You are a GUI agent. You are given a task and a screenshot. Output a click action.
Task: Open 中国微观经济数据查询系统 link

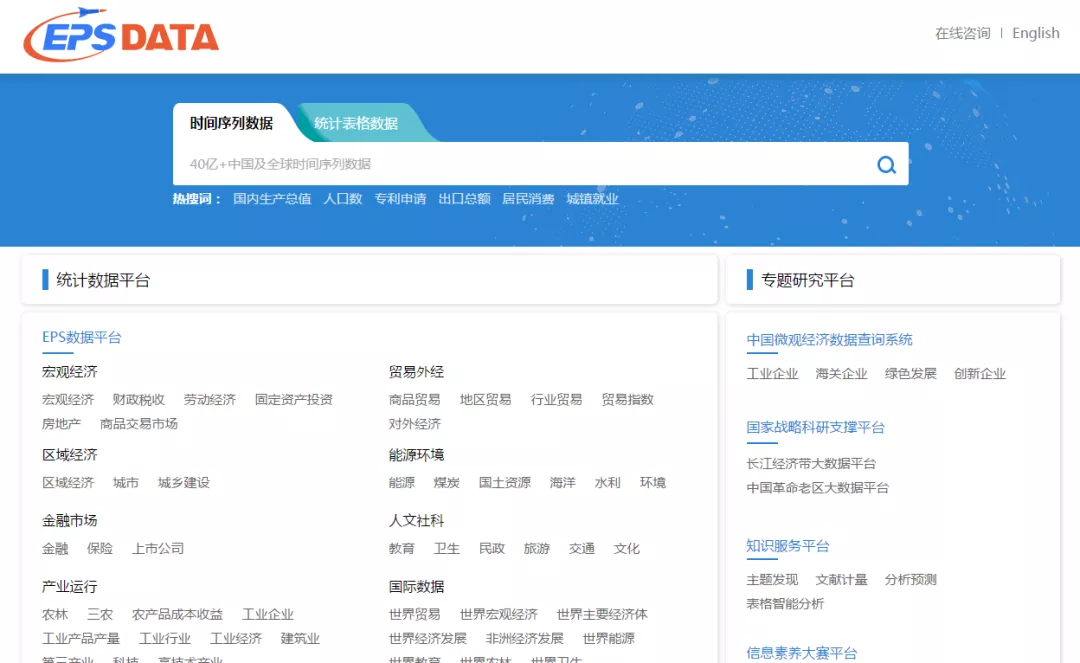coord(829,339)
